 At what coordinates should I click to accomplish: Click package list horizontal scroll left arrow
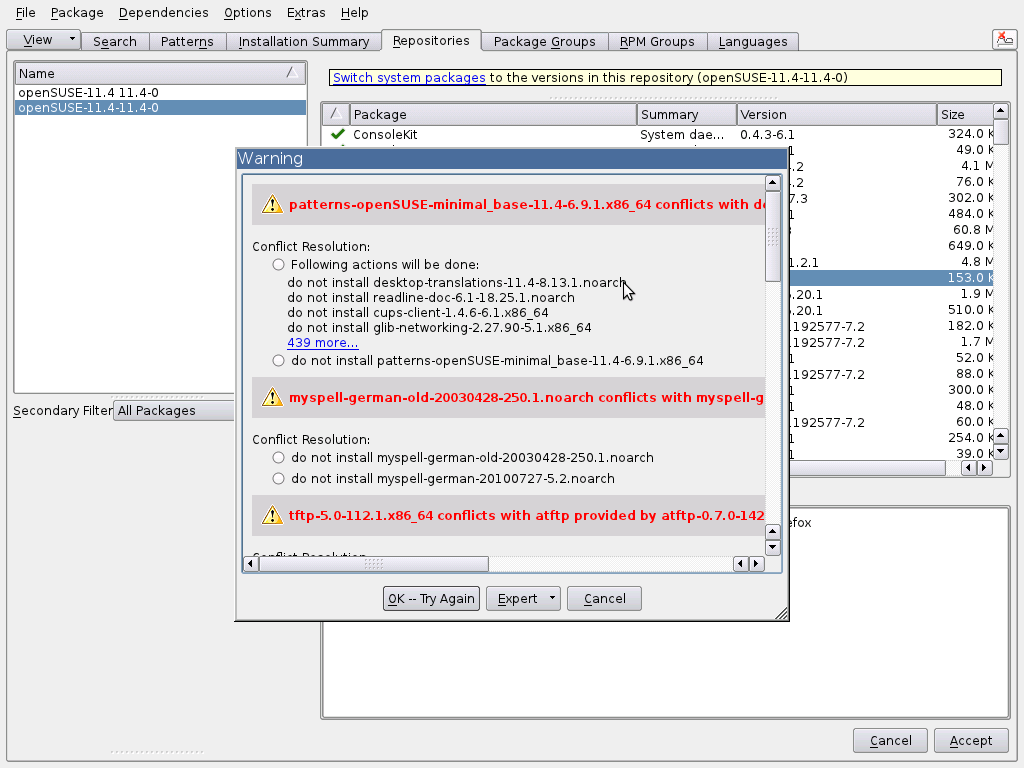[x=969, y=468]
